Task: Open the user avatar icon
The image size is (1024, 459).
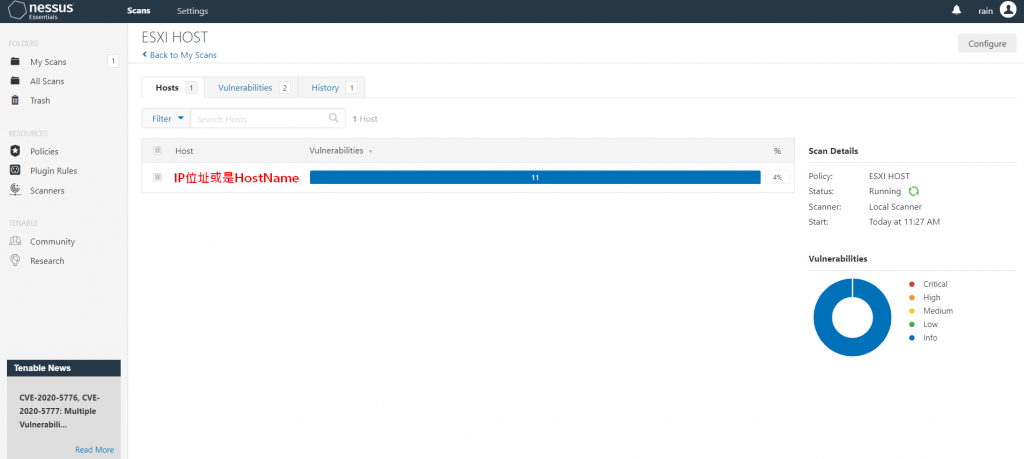Action: [x=1008, y=10]
